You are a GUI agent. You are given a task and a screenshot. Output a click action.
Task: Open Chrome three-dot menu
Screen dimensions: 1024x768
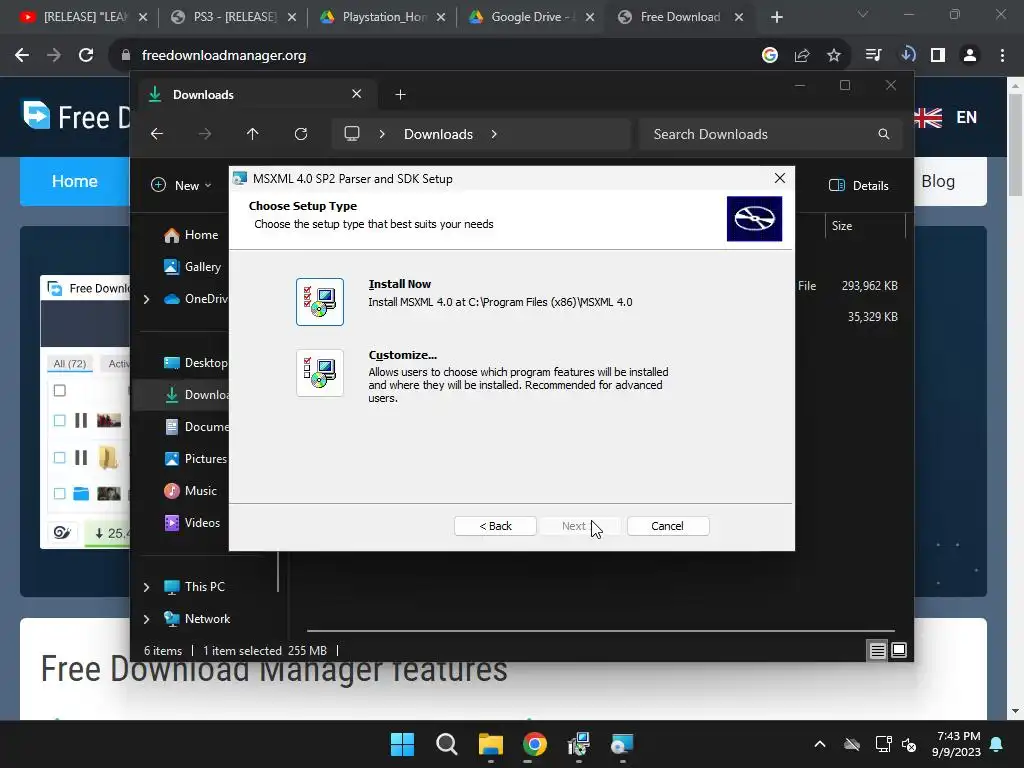[1002, 56]
